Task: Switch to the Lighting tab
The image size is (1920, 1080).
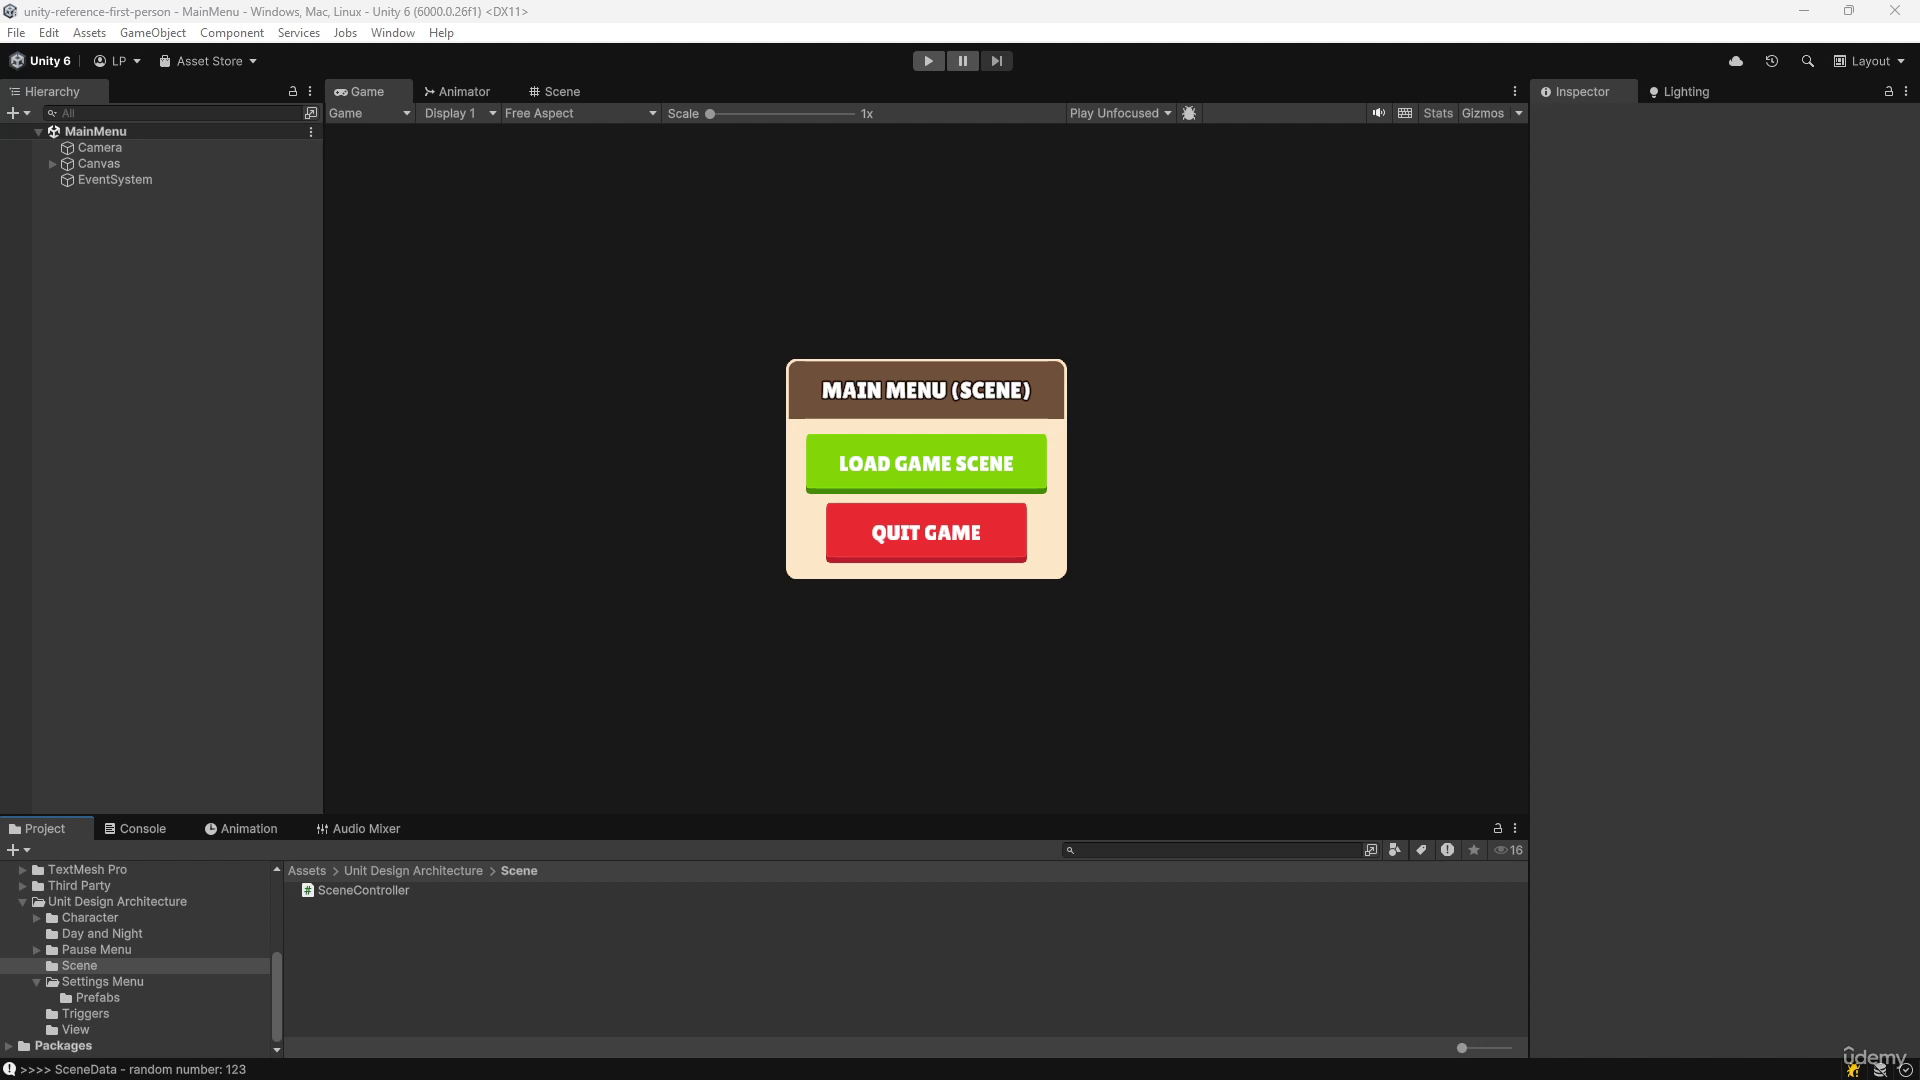Action: click(x=1679, y=91)
